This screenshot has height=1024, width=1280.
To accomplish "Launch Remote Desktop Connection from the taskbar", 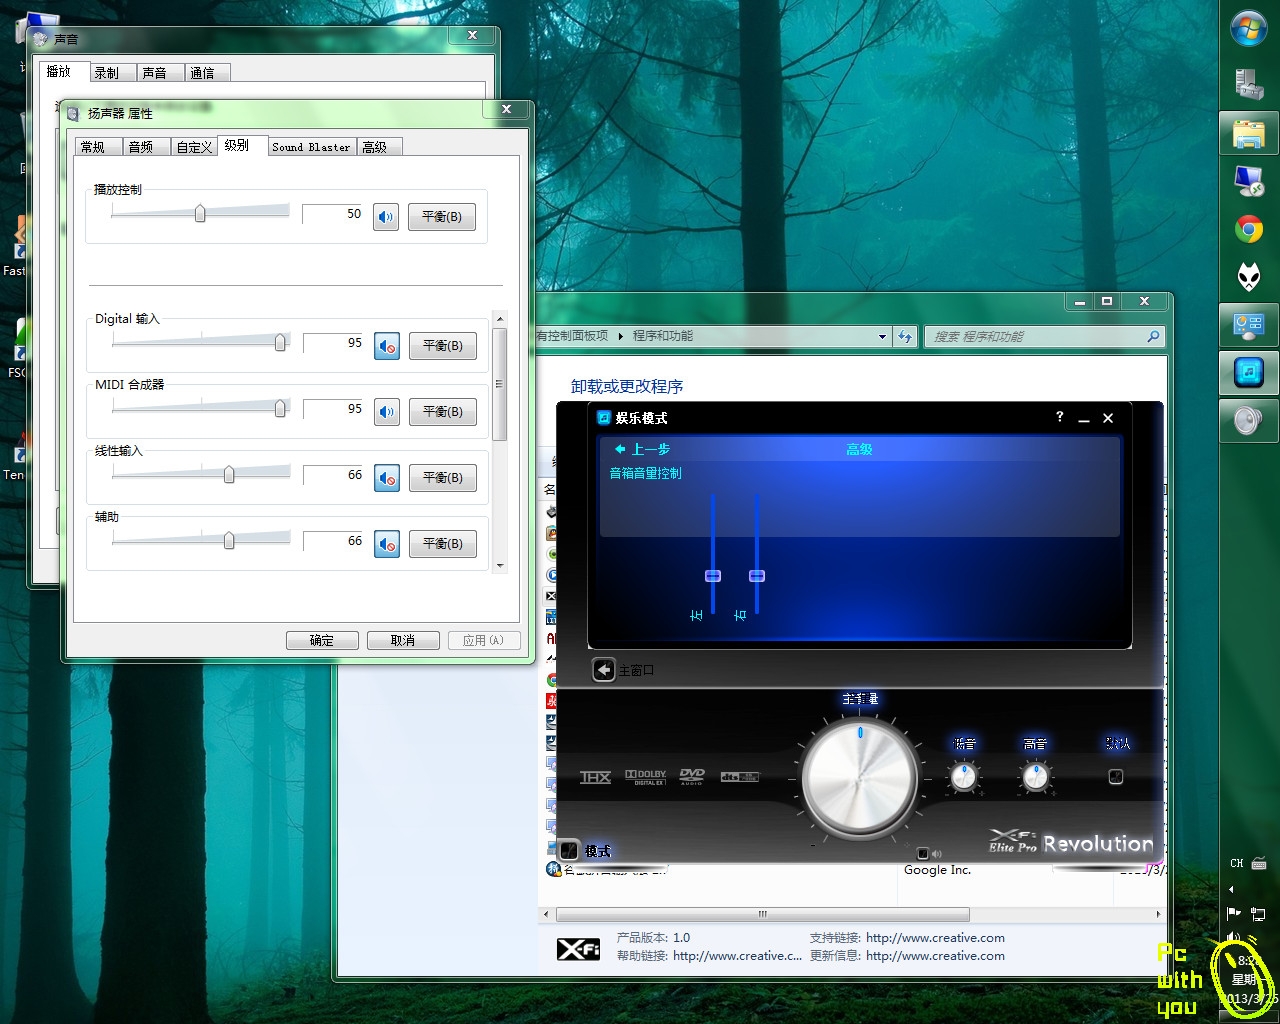I will [x=1248, y=180].
